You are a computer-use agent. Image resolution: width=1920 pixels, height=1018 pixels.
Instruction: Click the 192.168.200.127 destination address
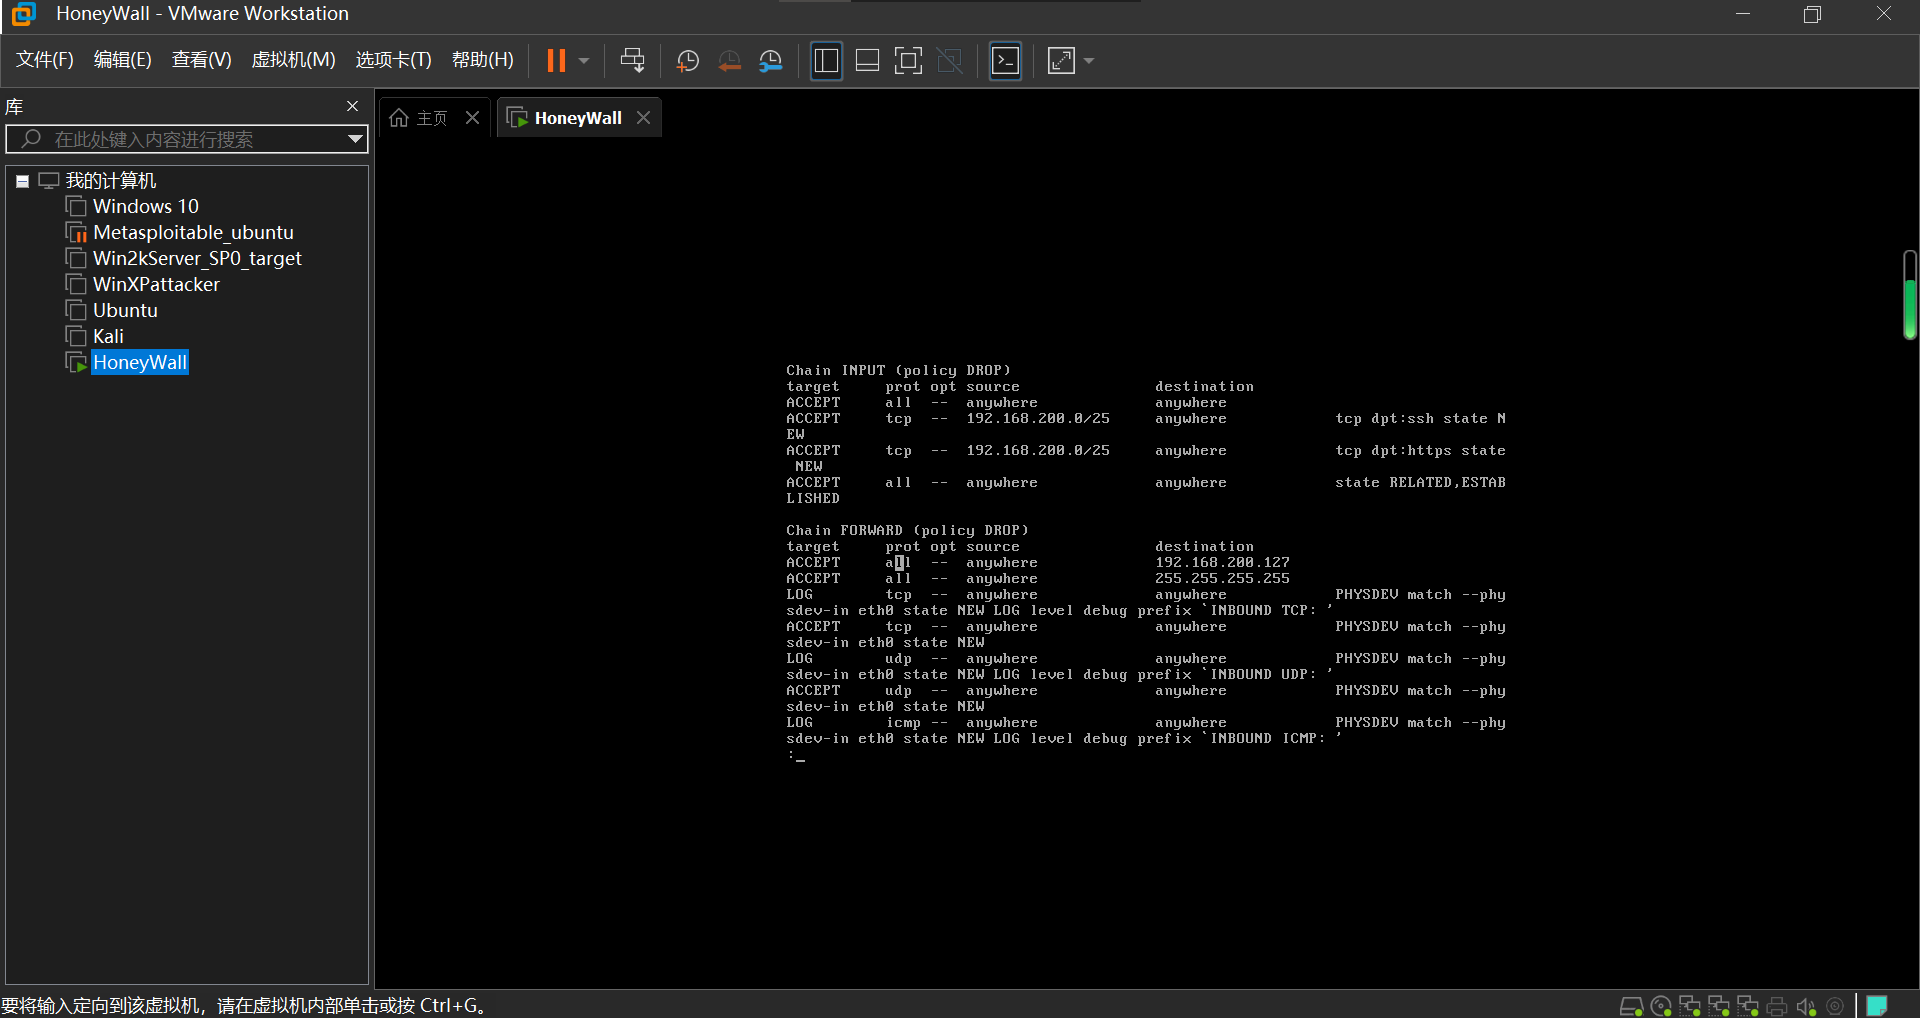(1222, 563)
